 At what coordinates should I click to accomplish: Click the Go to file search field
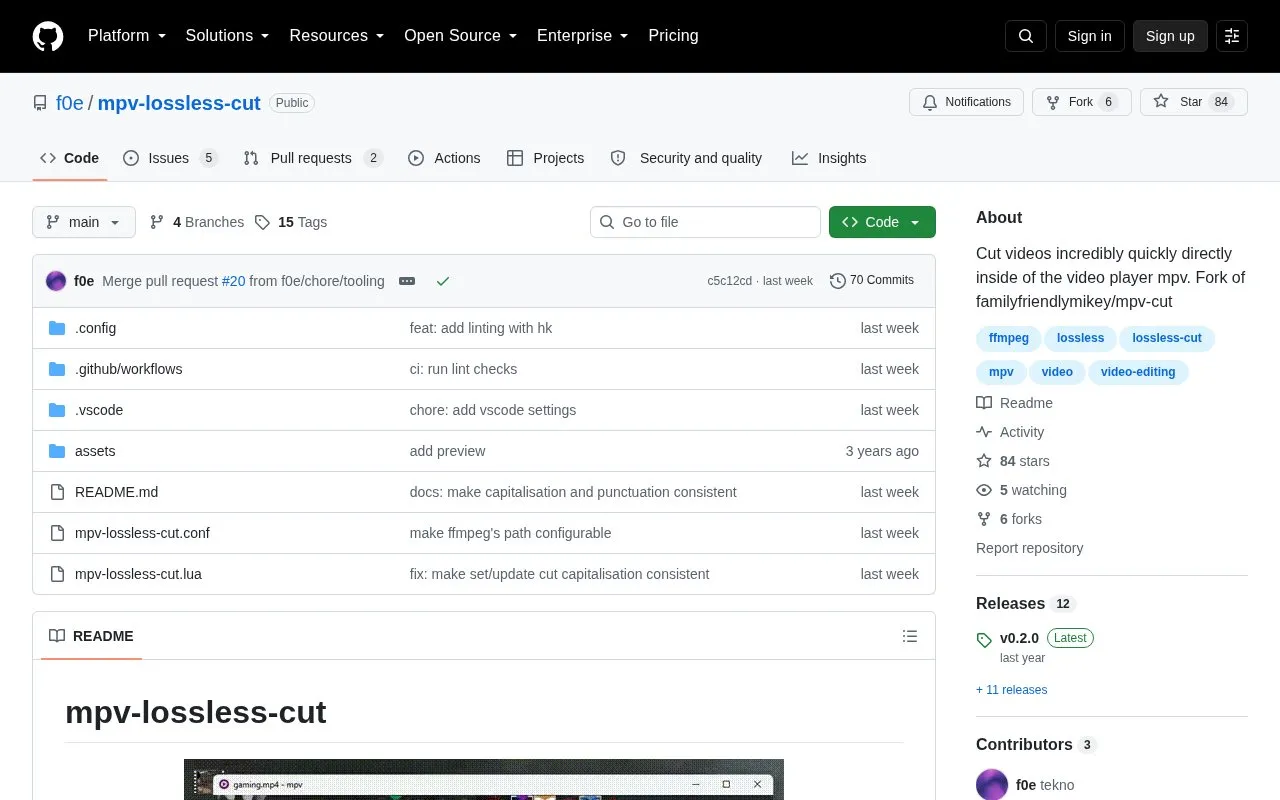(x=705, y=222)
